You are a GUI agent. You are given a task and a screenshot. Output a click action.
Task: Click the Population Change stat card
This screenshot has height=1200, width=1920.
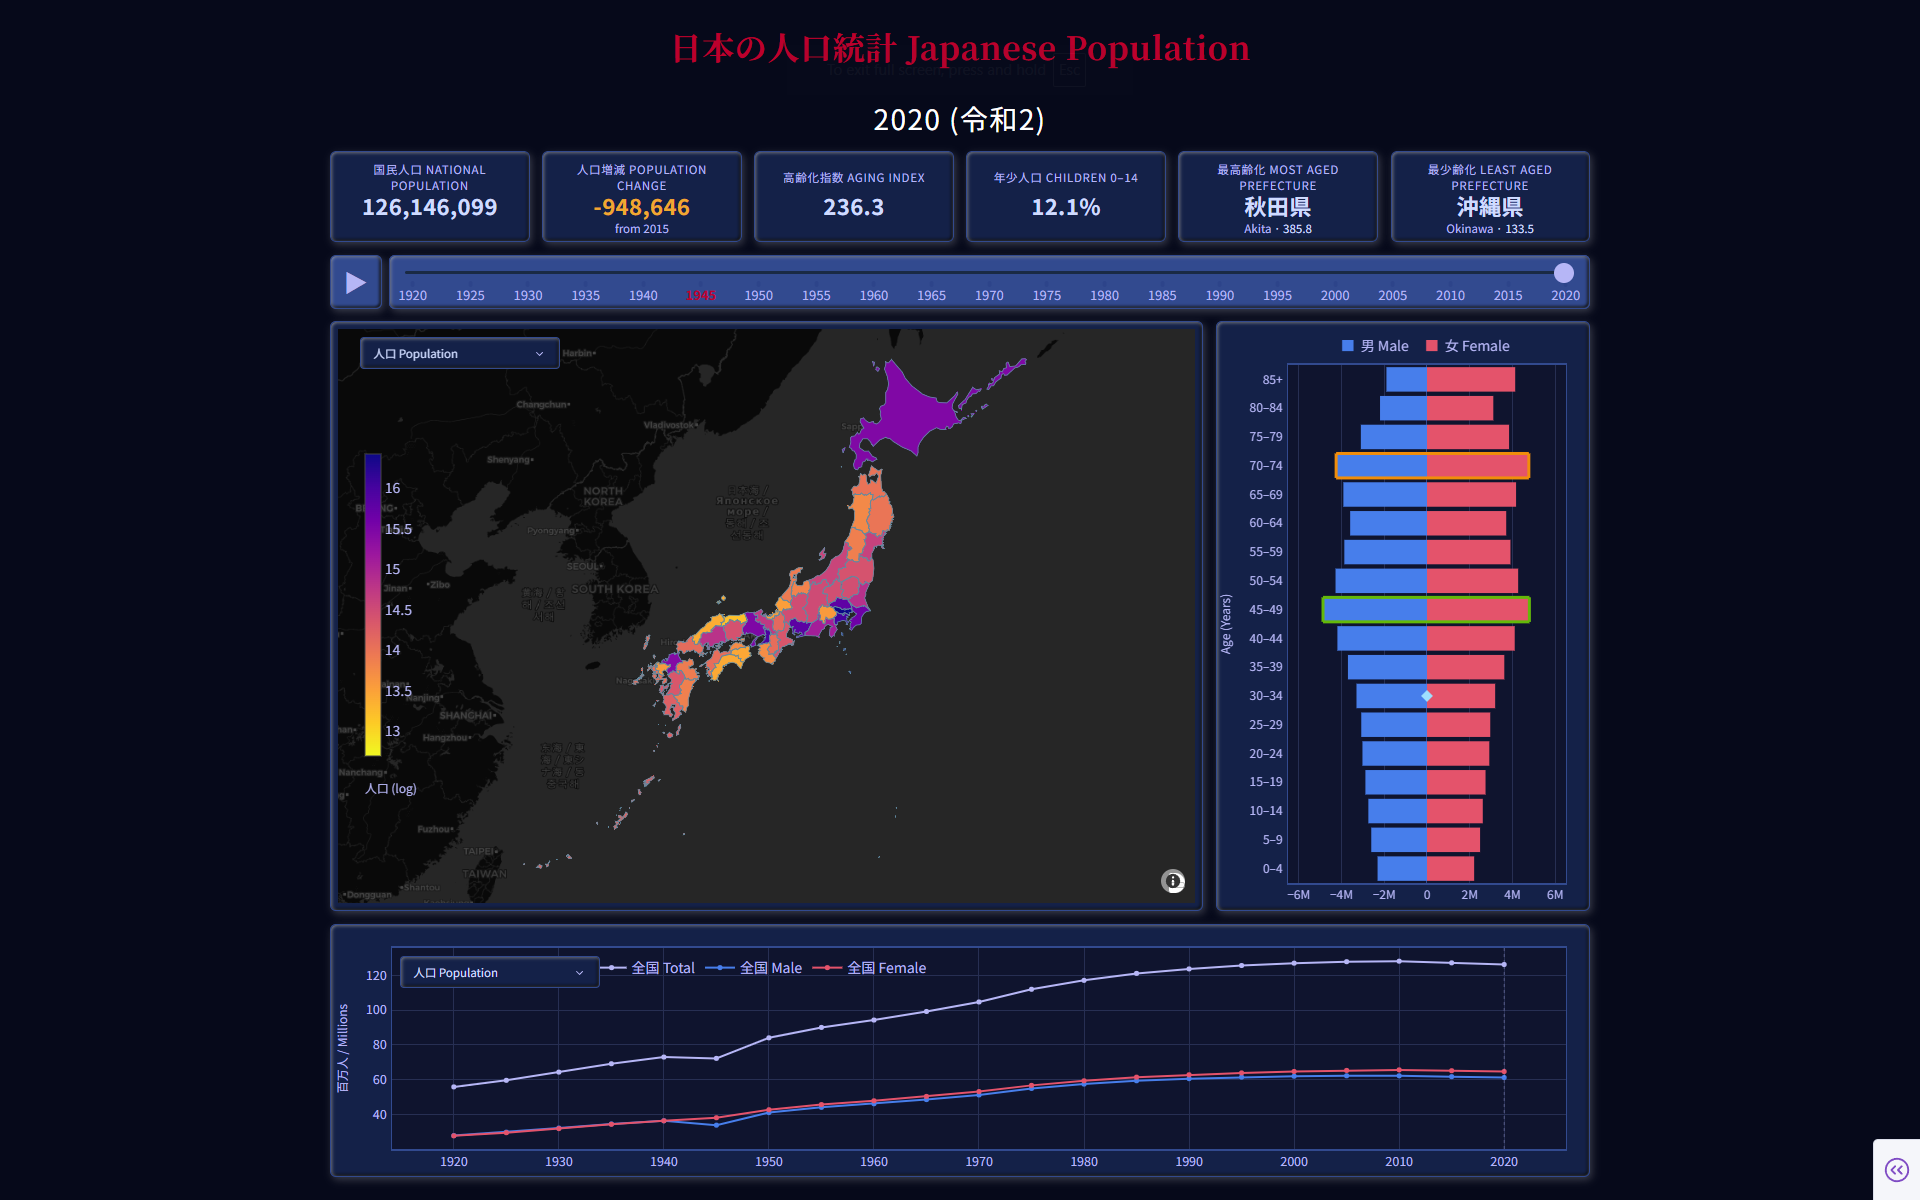642,197
